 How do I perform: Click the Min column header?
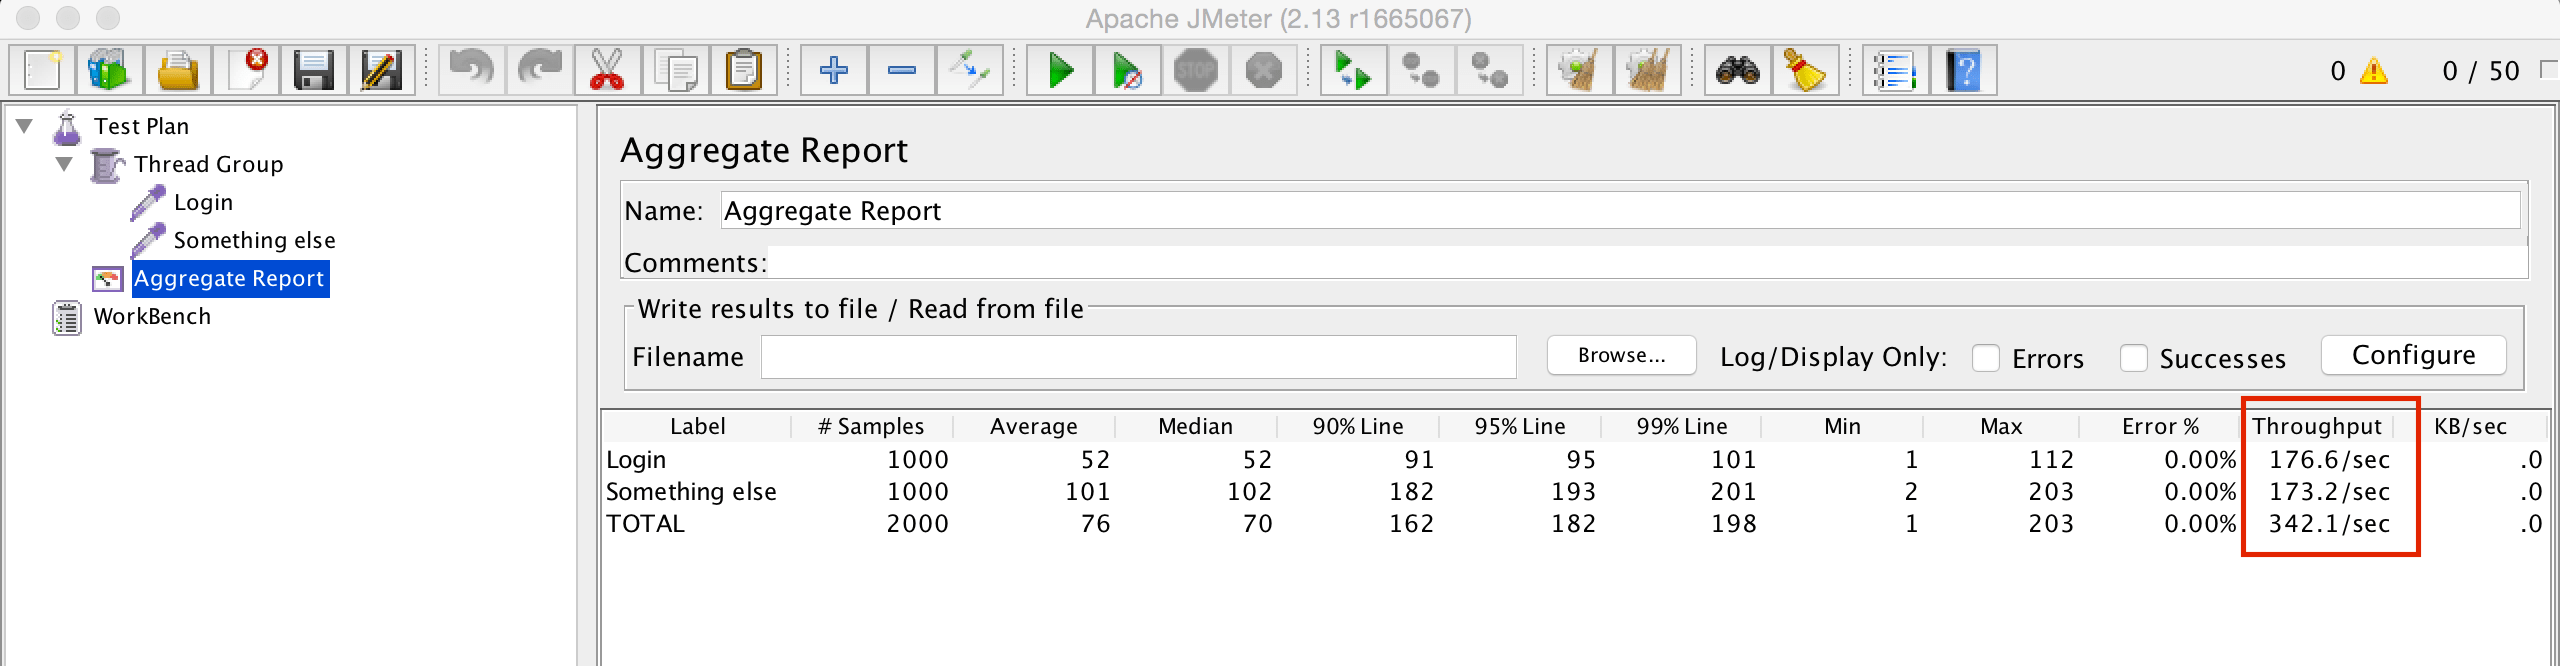click(x=1842, y=426)
